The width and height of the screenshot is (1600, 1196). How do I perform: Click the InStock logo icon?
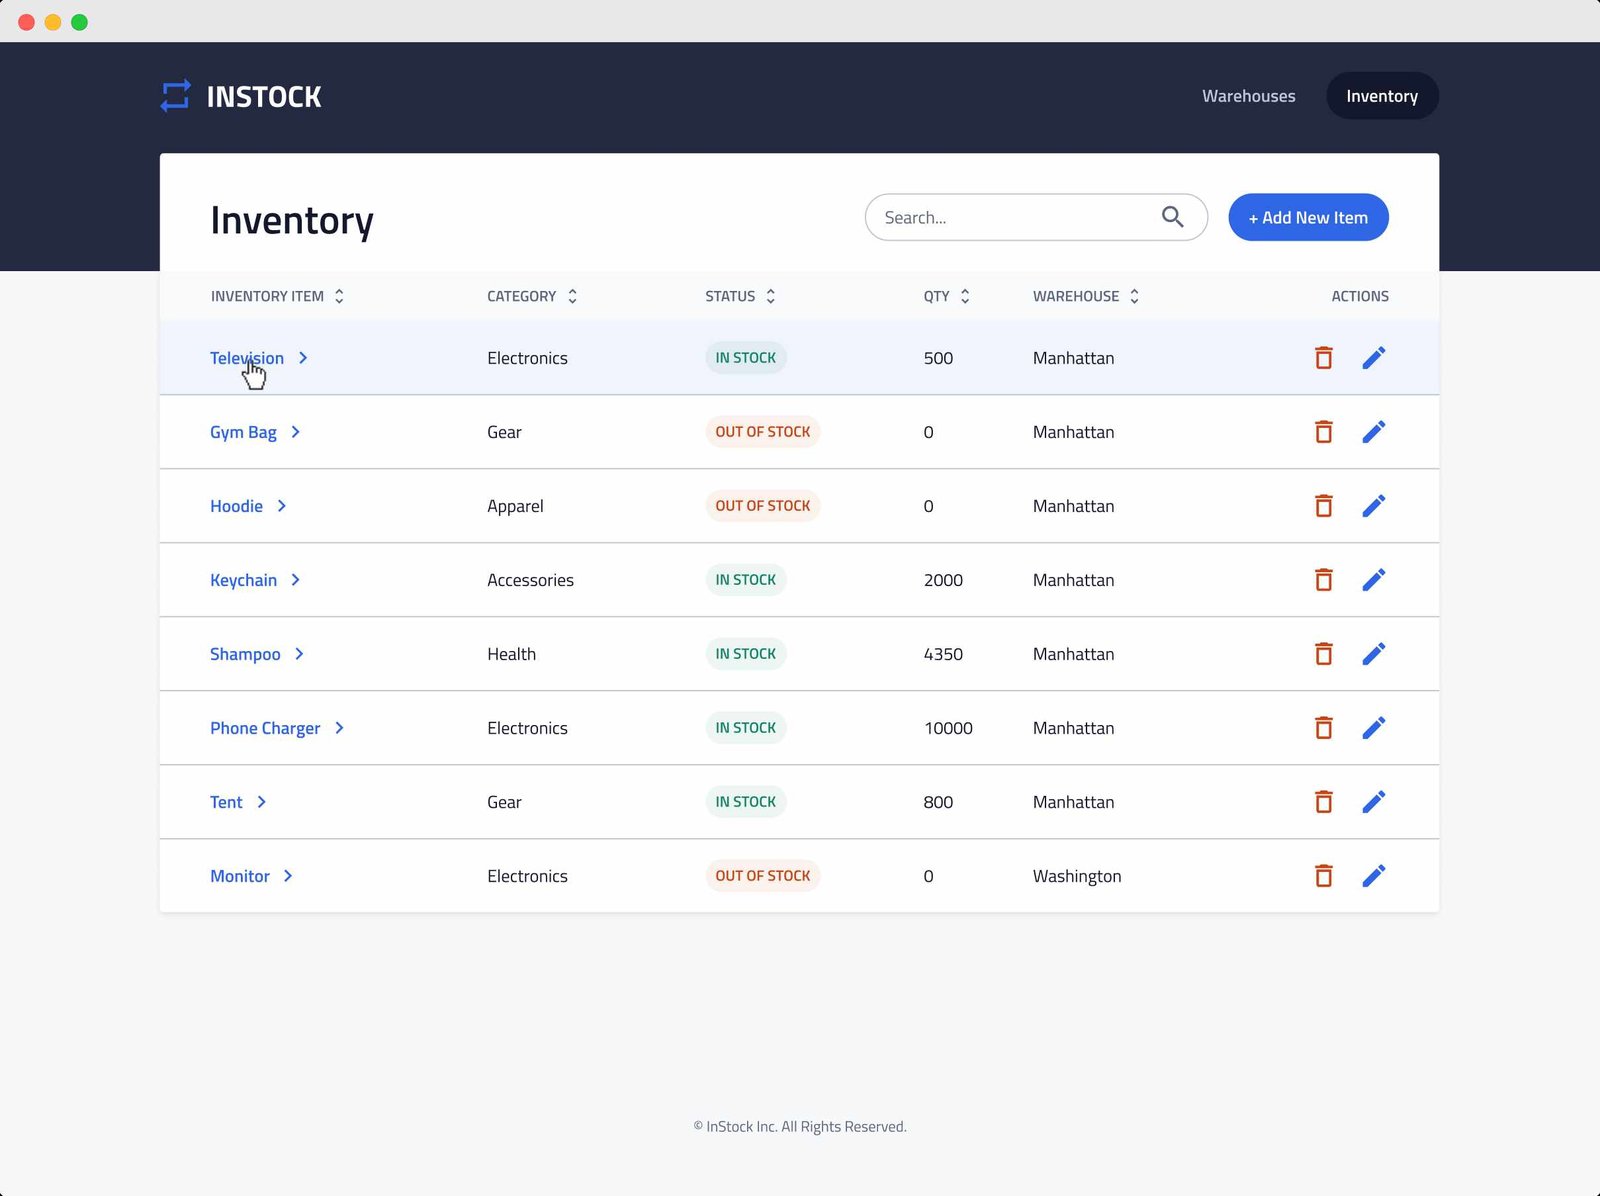176,96
